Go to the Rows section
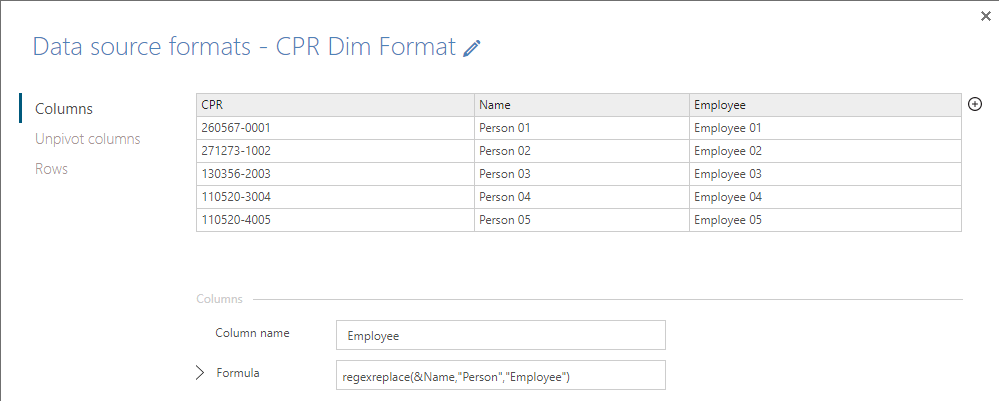Screen dimensions: 999x401 (x=52, y=169)
